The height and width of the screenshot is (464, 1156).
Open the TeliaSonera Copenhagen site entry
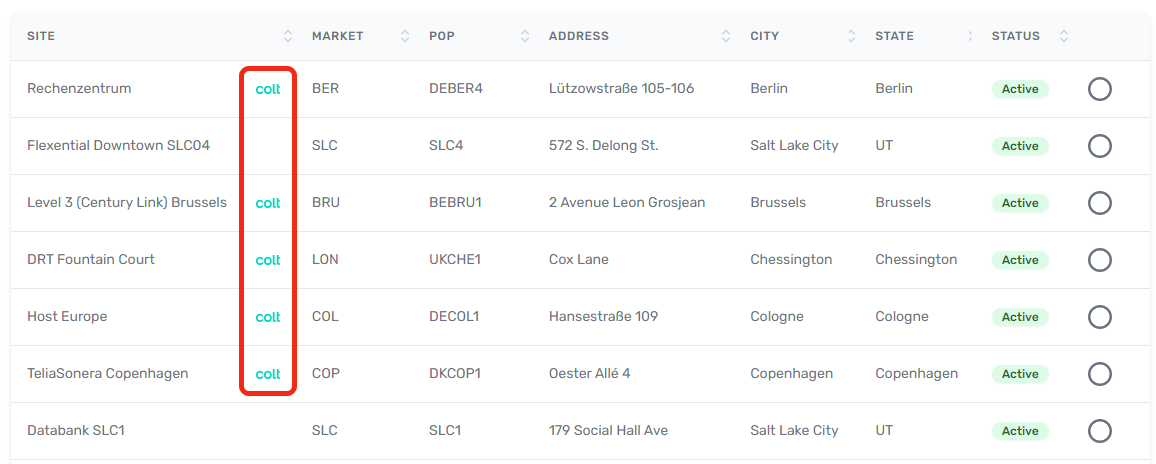[108, 374]
